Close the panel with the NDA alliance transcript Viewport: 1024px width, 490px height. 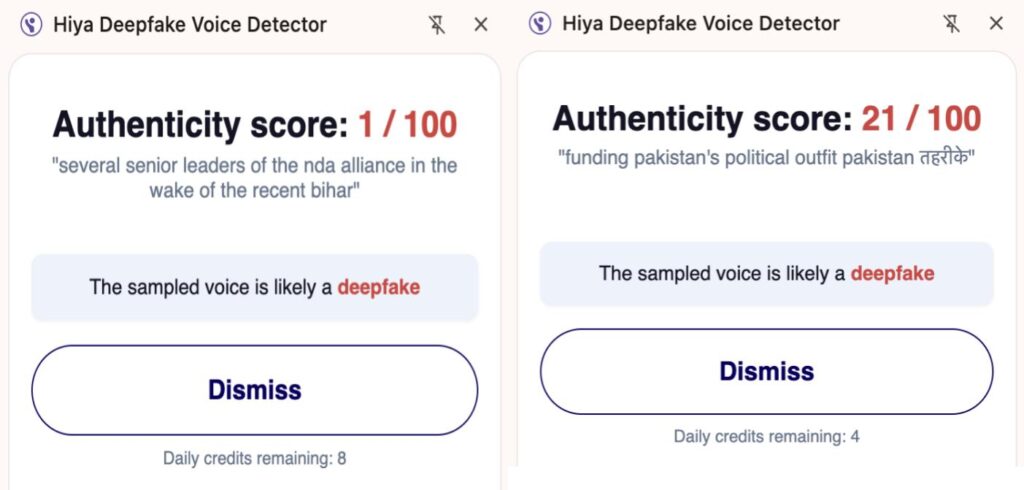(481, 24)
